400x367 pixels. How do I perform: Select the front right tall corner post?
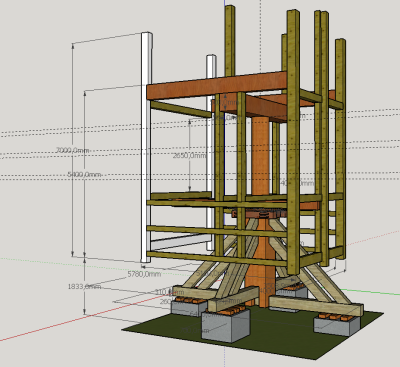pyautogui.click(x=293, y=142)
